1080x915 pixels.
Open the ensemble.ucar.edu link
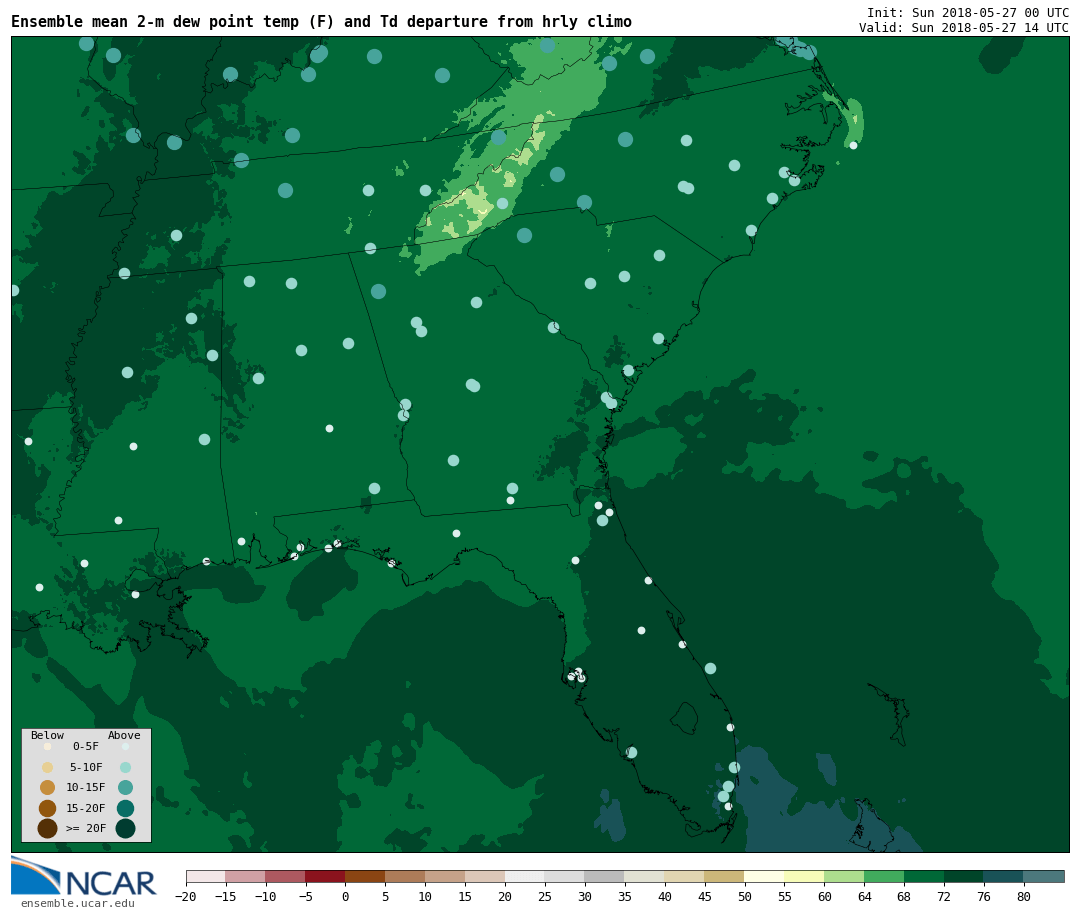coord(77,904)
